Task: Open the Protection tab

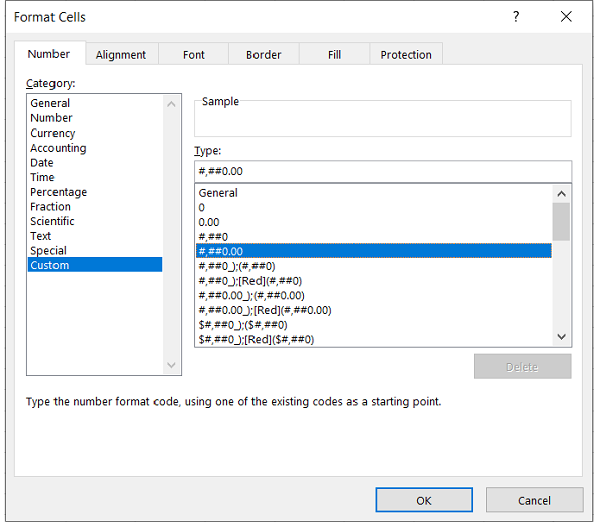Action: [x=406, y=55]
